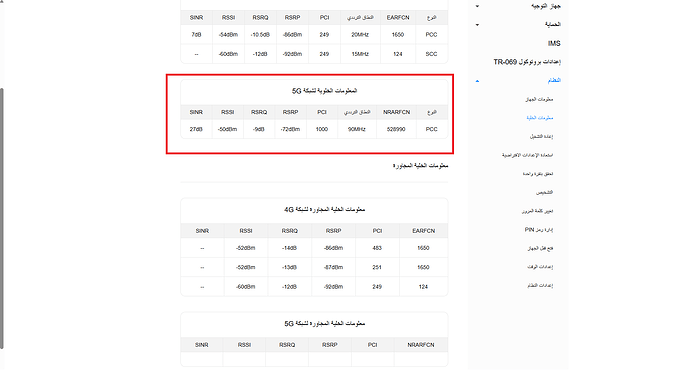Open استعادة الإعدادات الافتراضية restore page

[528, 155]
